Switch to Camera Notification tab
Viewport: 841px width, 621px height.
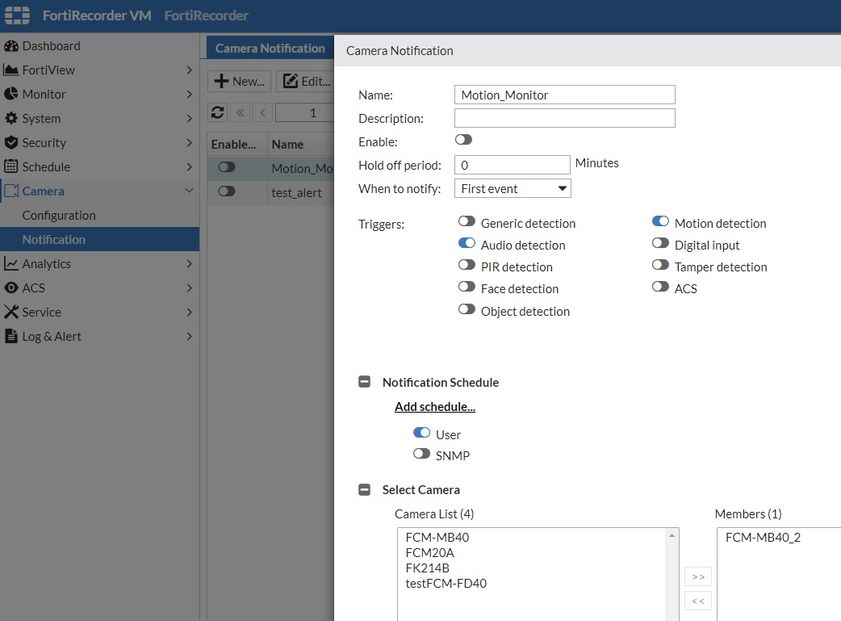pyautogui.click(x=270, y=48)
